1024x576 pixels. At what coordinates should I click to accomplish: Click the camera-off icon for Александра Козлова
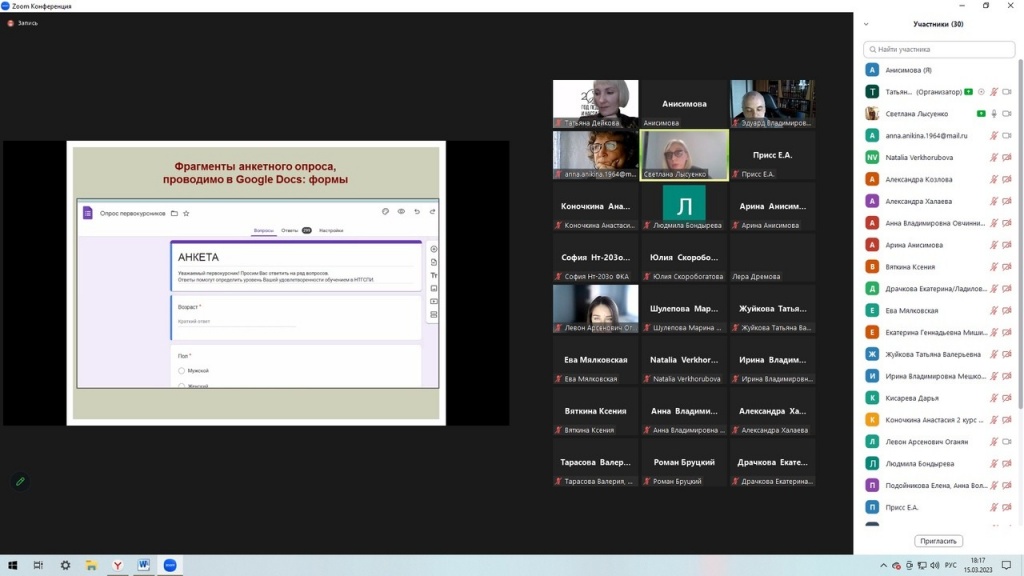pyautogui.click(x=1007, y=179)
